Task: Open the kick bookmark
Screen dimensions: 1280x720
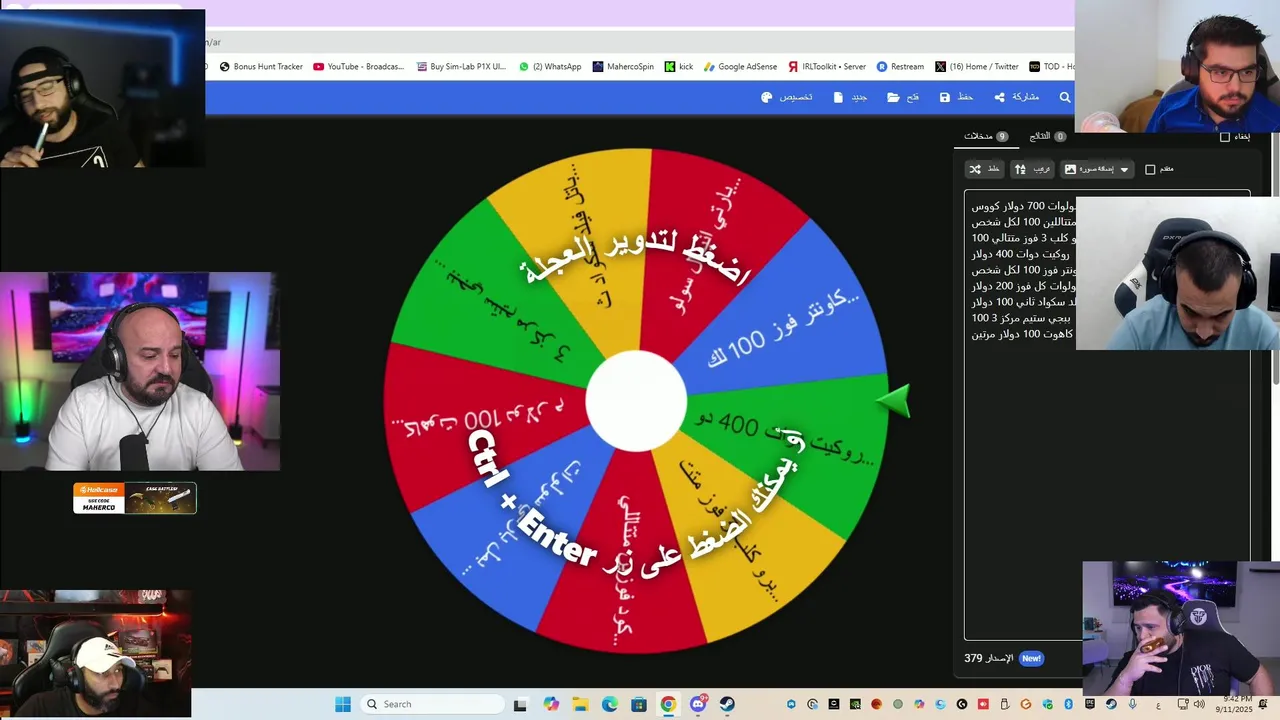Action: click(678, 67)
